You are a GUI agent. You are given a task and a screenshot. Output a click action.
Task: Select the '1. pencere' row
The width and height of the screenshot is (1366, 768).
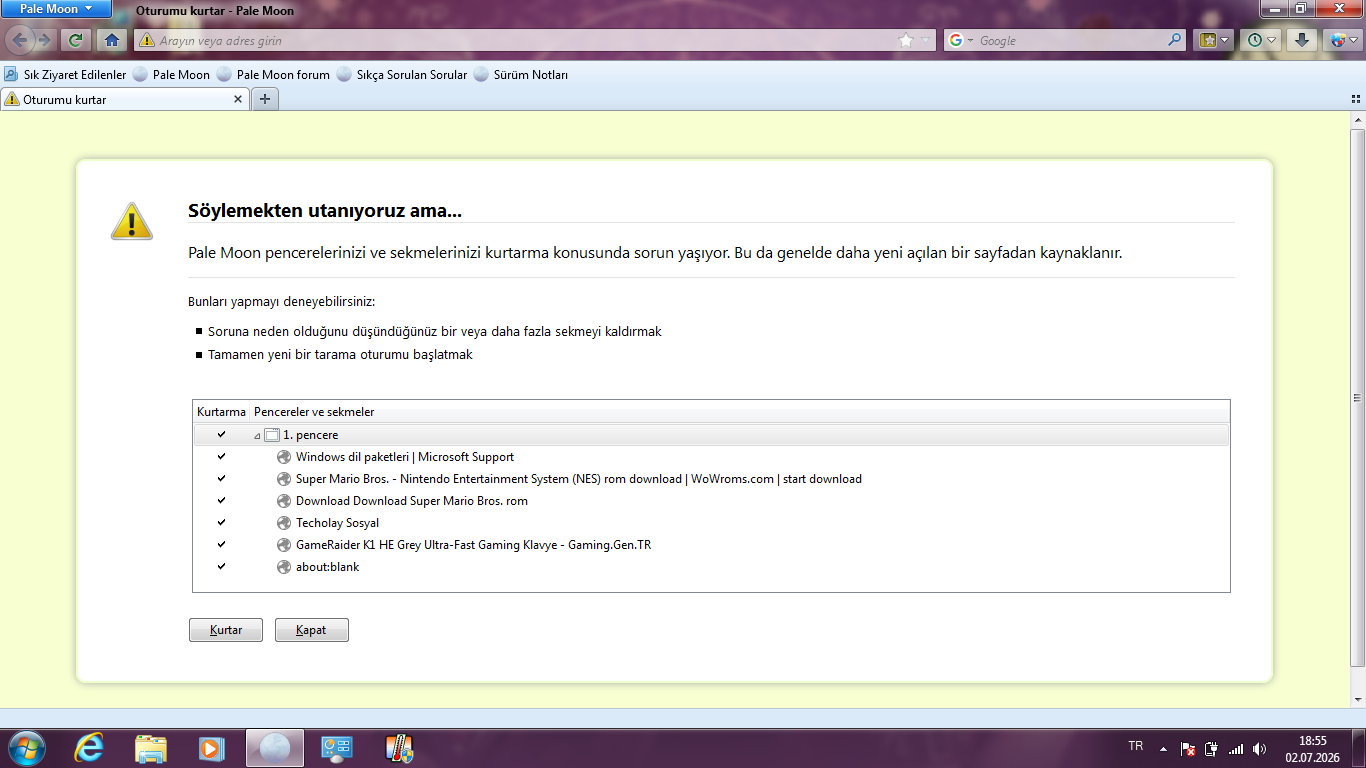coord(711,435)
